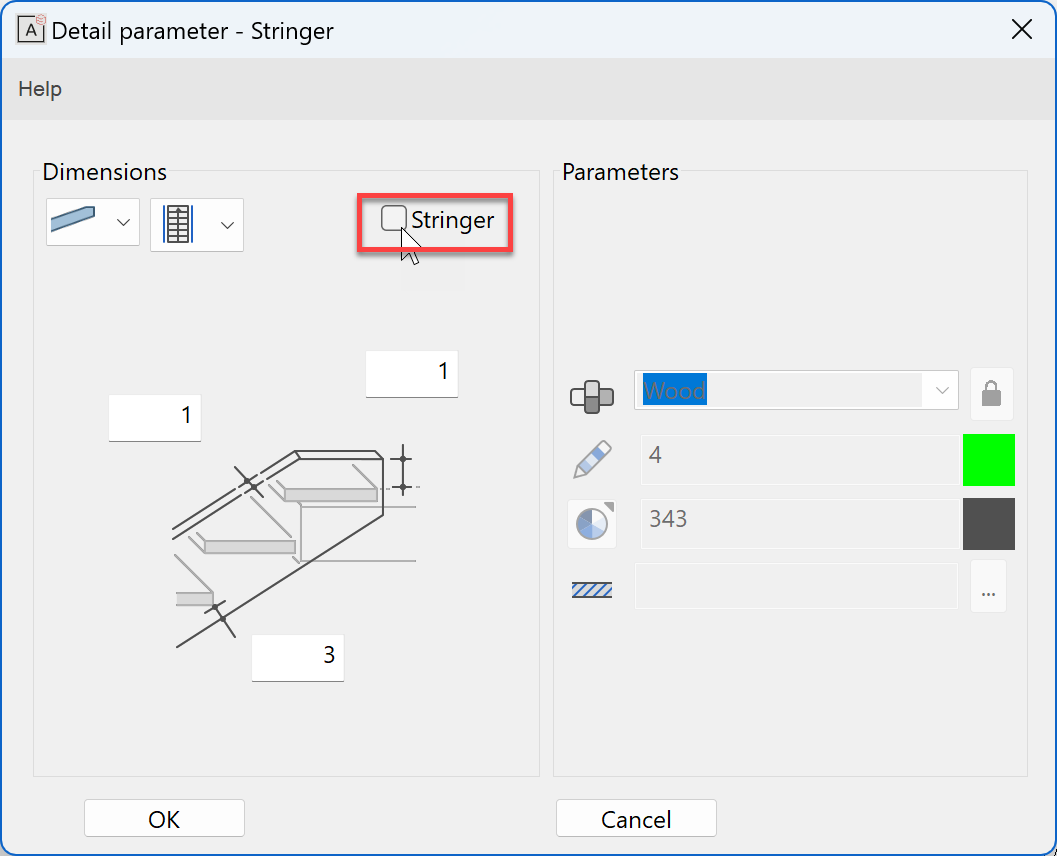Click the dimension field showing 3
The width and height of the screenshot is (1057, 856).
297,657
